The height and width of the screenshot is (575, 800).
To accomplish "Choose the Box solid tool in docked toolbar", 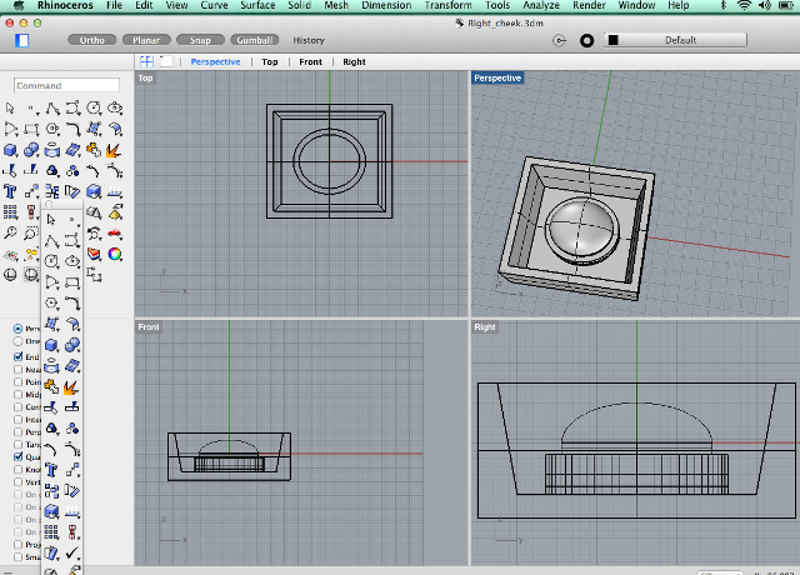I will pos(10,151).
